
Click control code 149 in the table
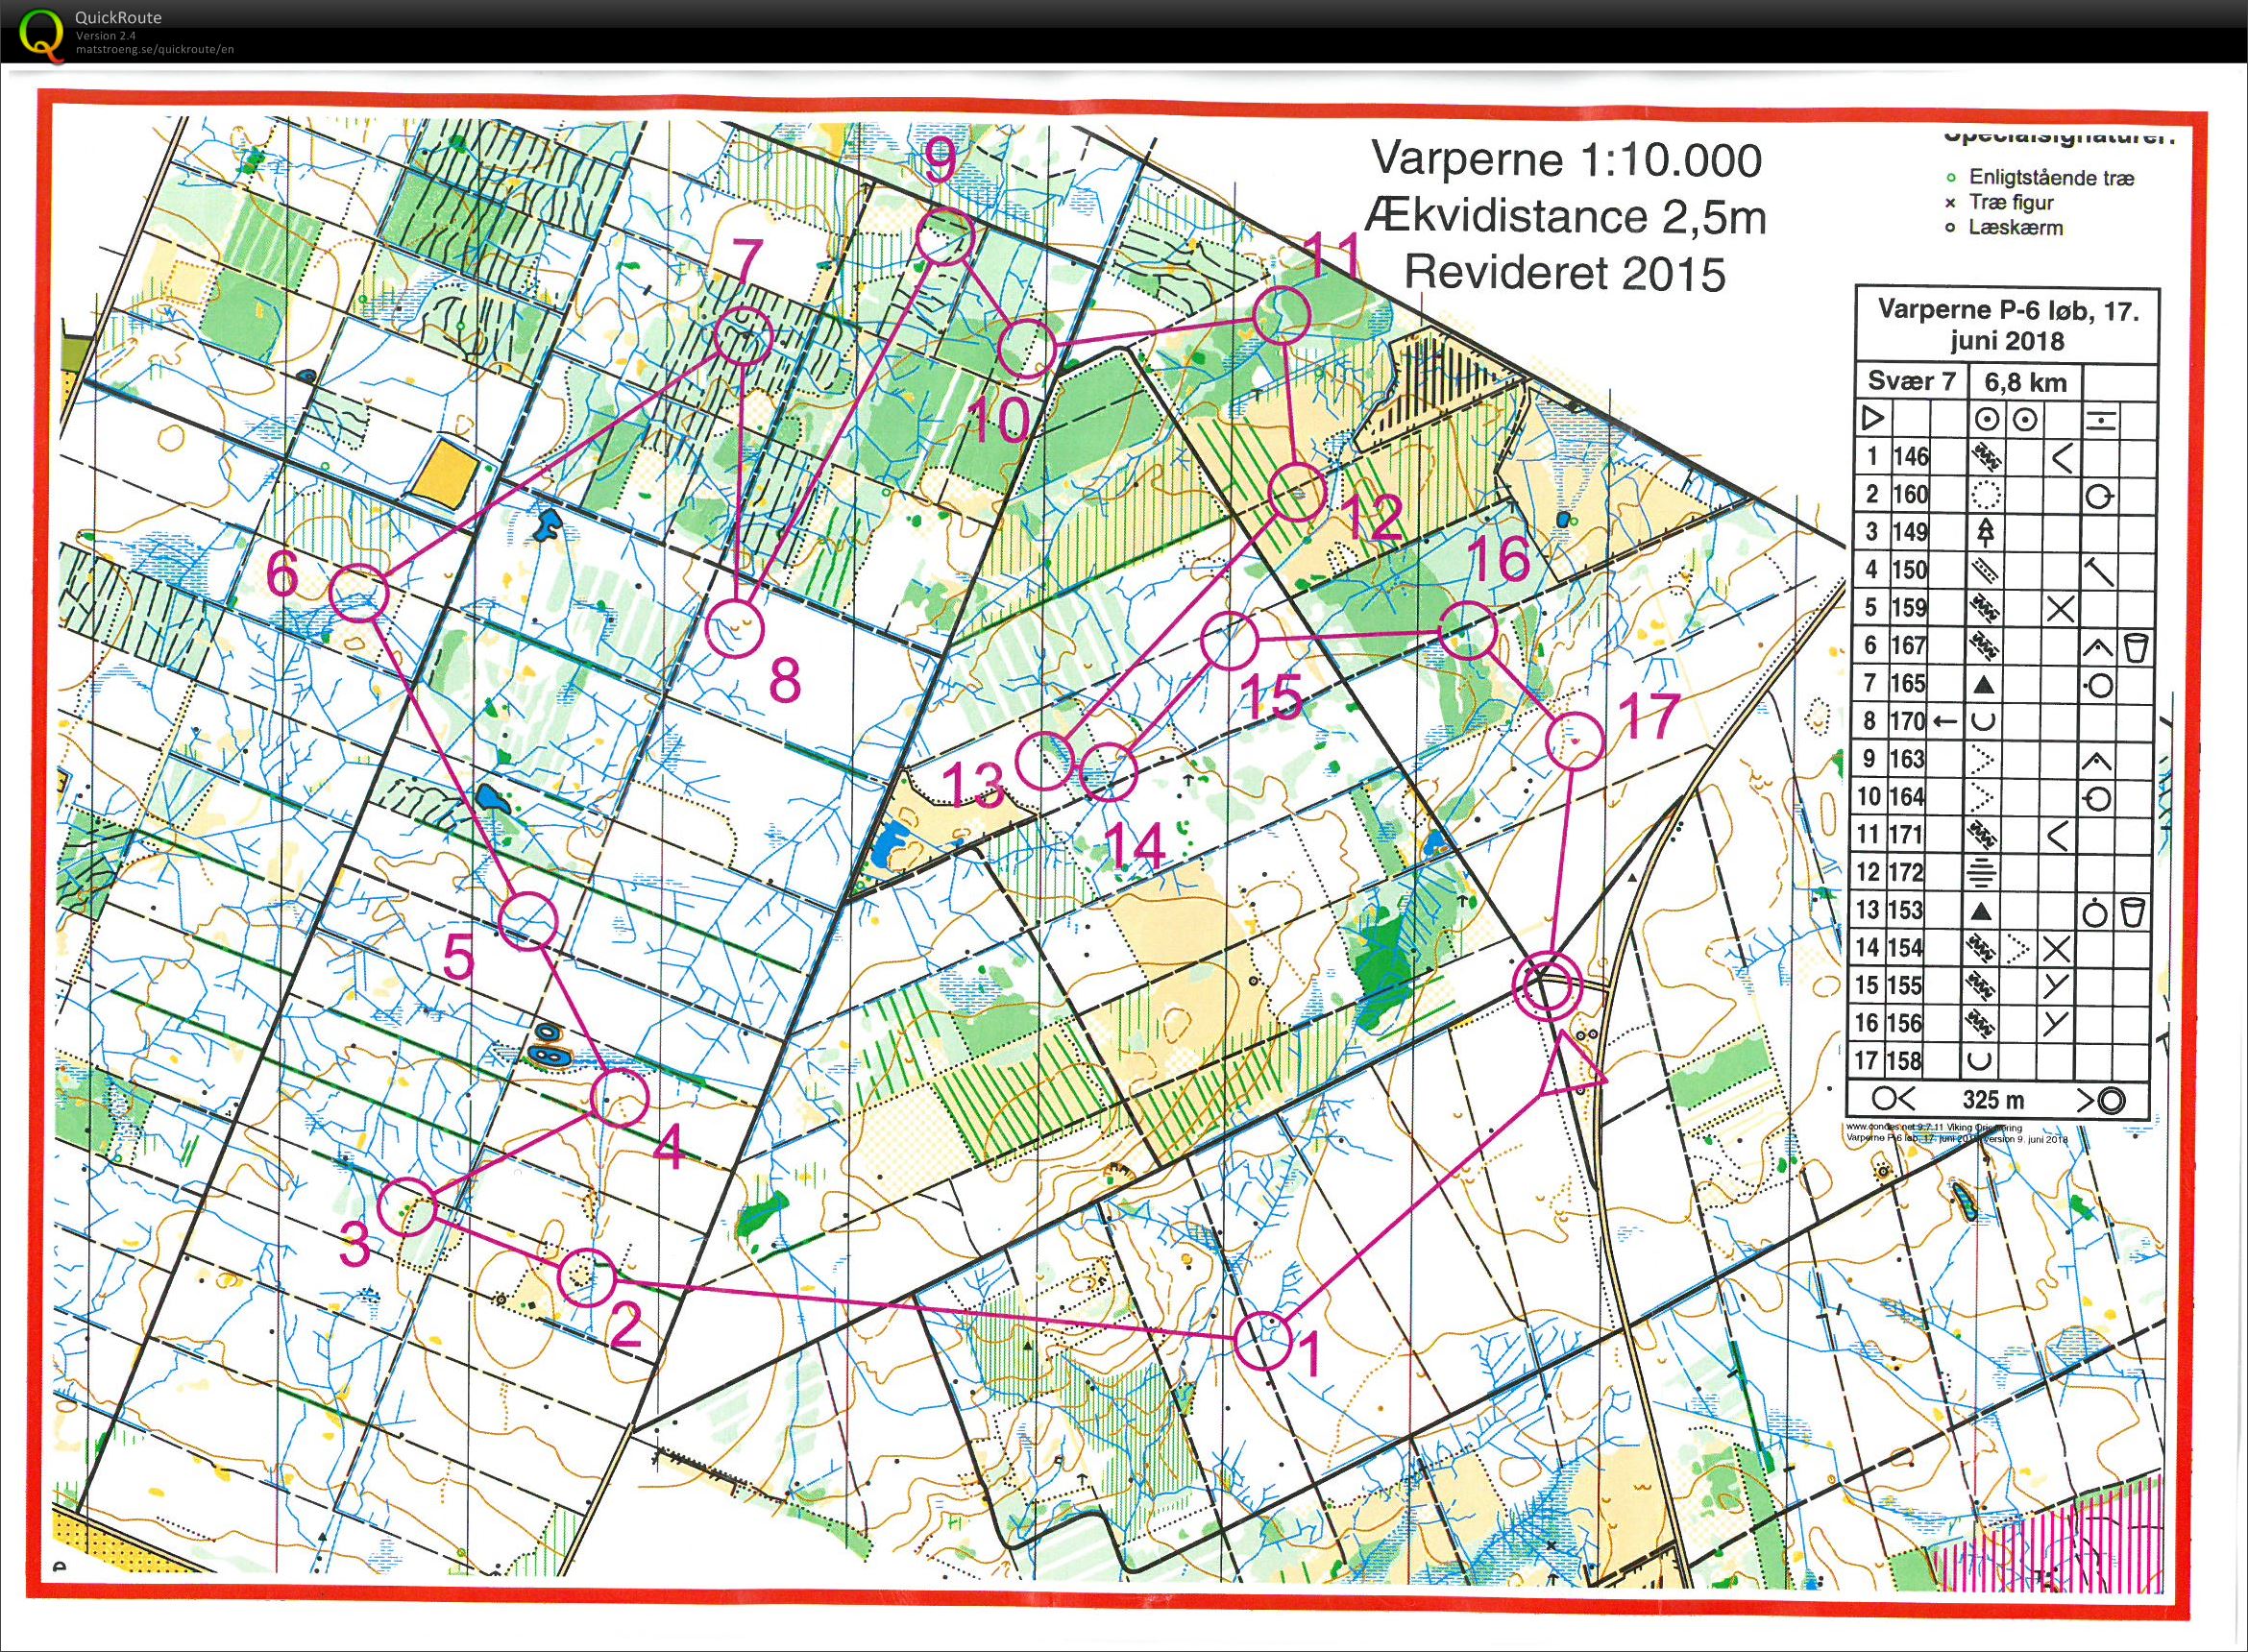click(x=1910, y=532)
